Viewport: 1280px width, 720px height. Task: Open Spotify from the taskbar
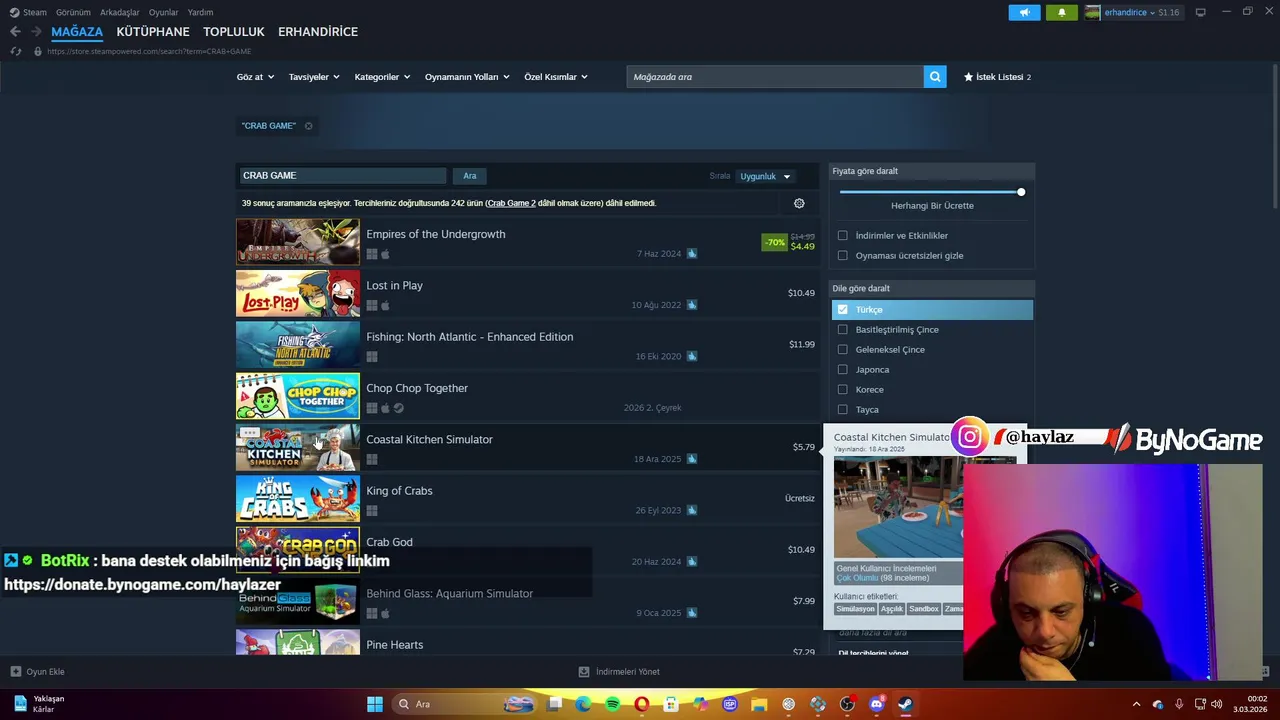click(x=612, y=704)
